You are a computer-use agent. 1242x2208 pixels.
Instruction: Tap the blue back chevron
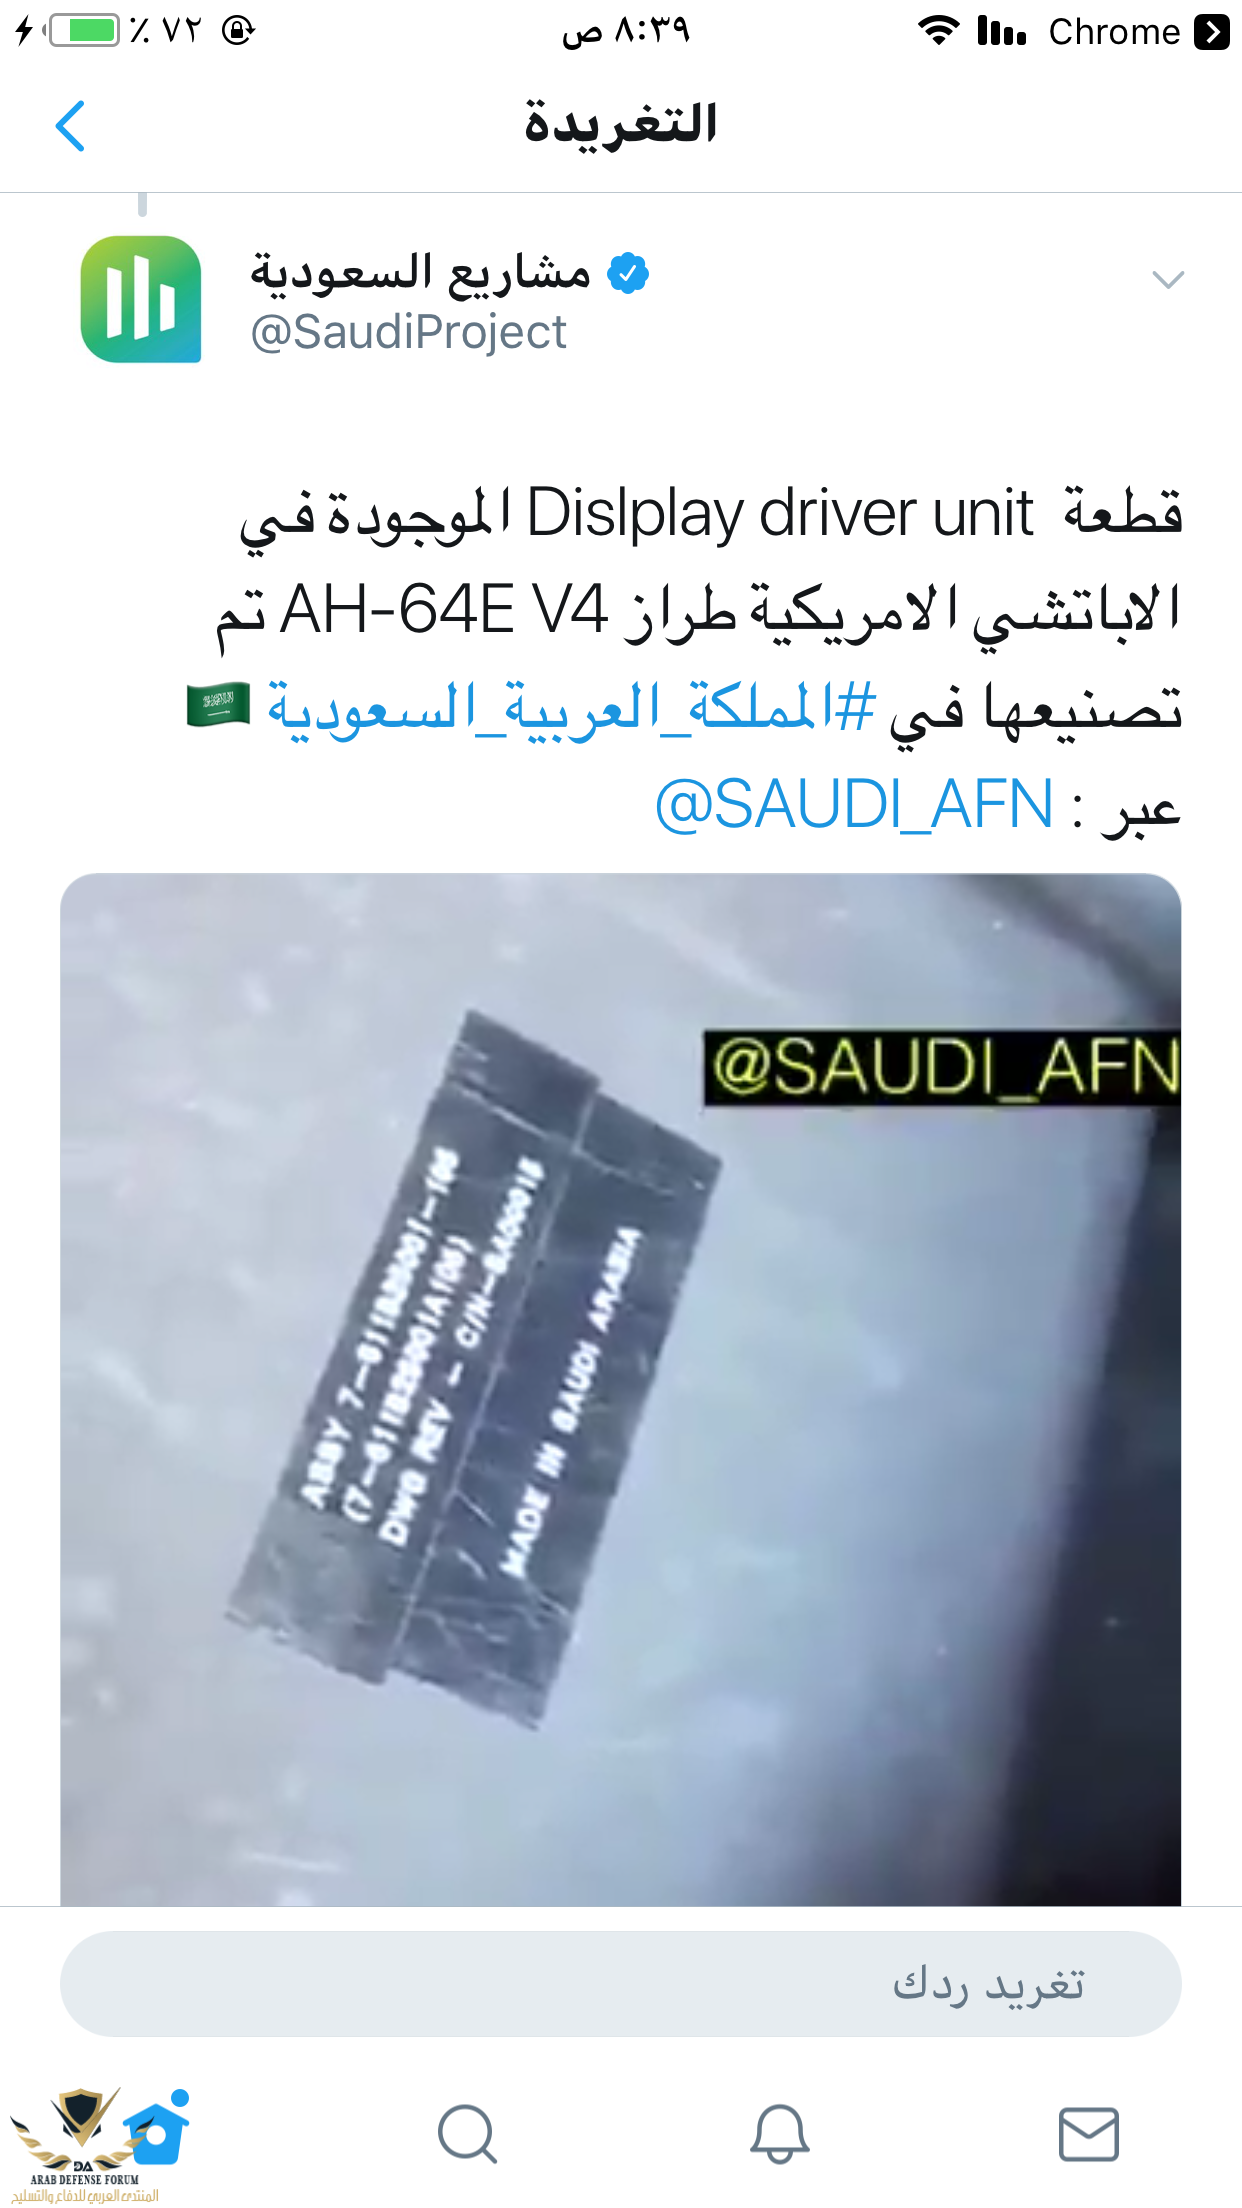[x=70, y=126]
